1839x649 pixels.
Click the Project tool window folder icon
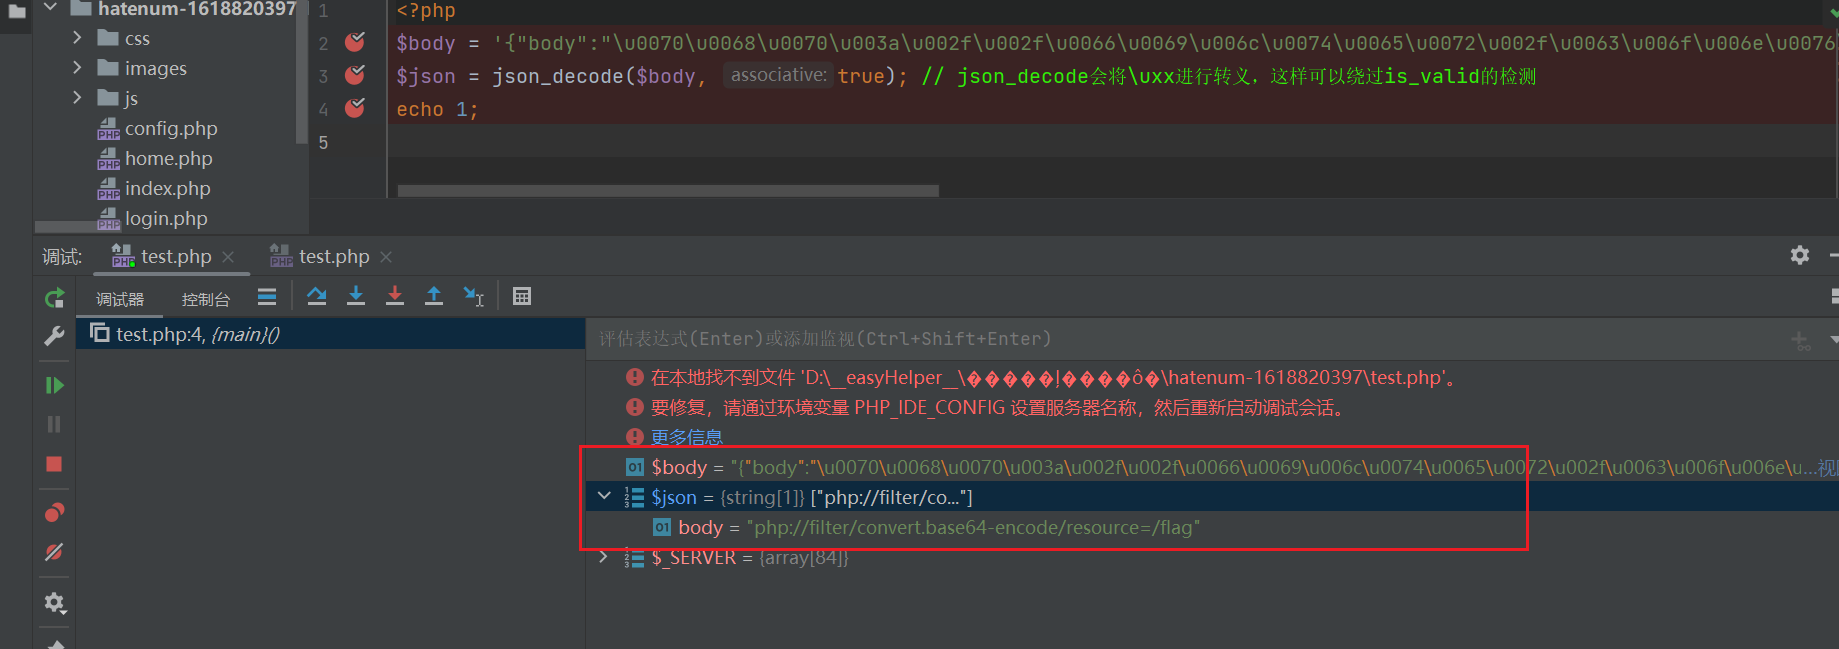point(17,12)
